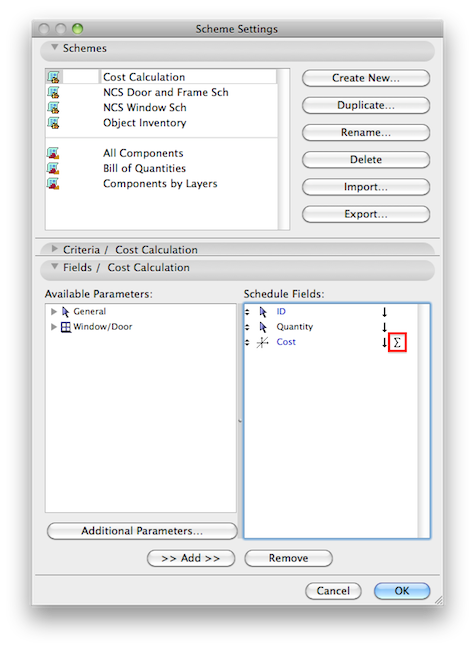The image size is (475, 649).
Task: Select the Object Inventory scheme
Action: (x=161, y=123)
